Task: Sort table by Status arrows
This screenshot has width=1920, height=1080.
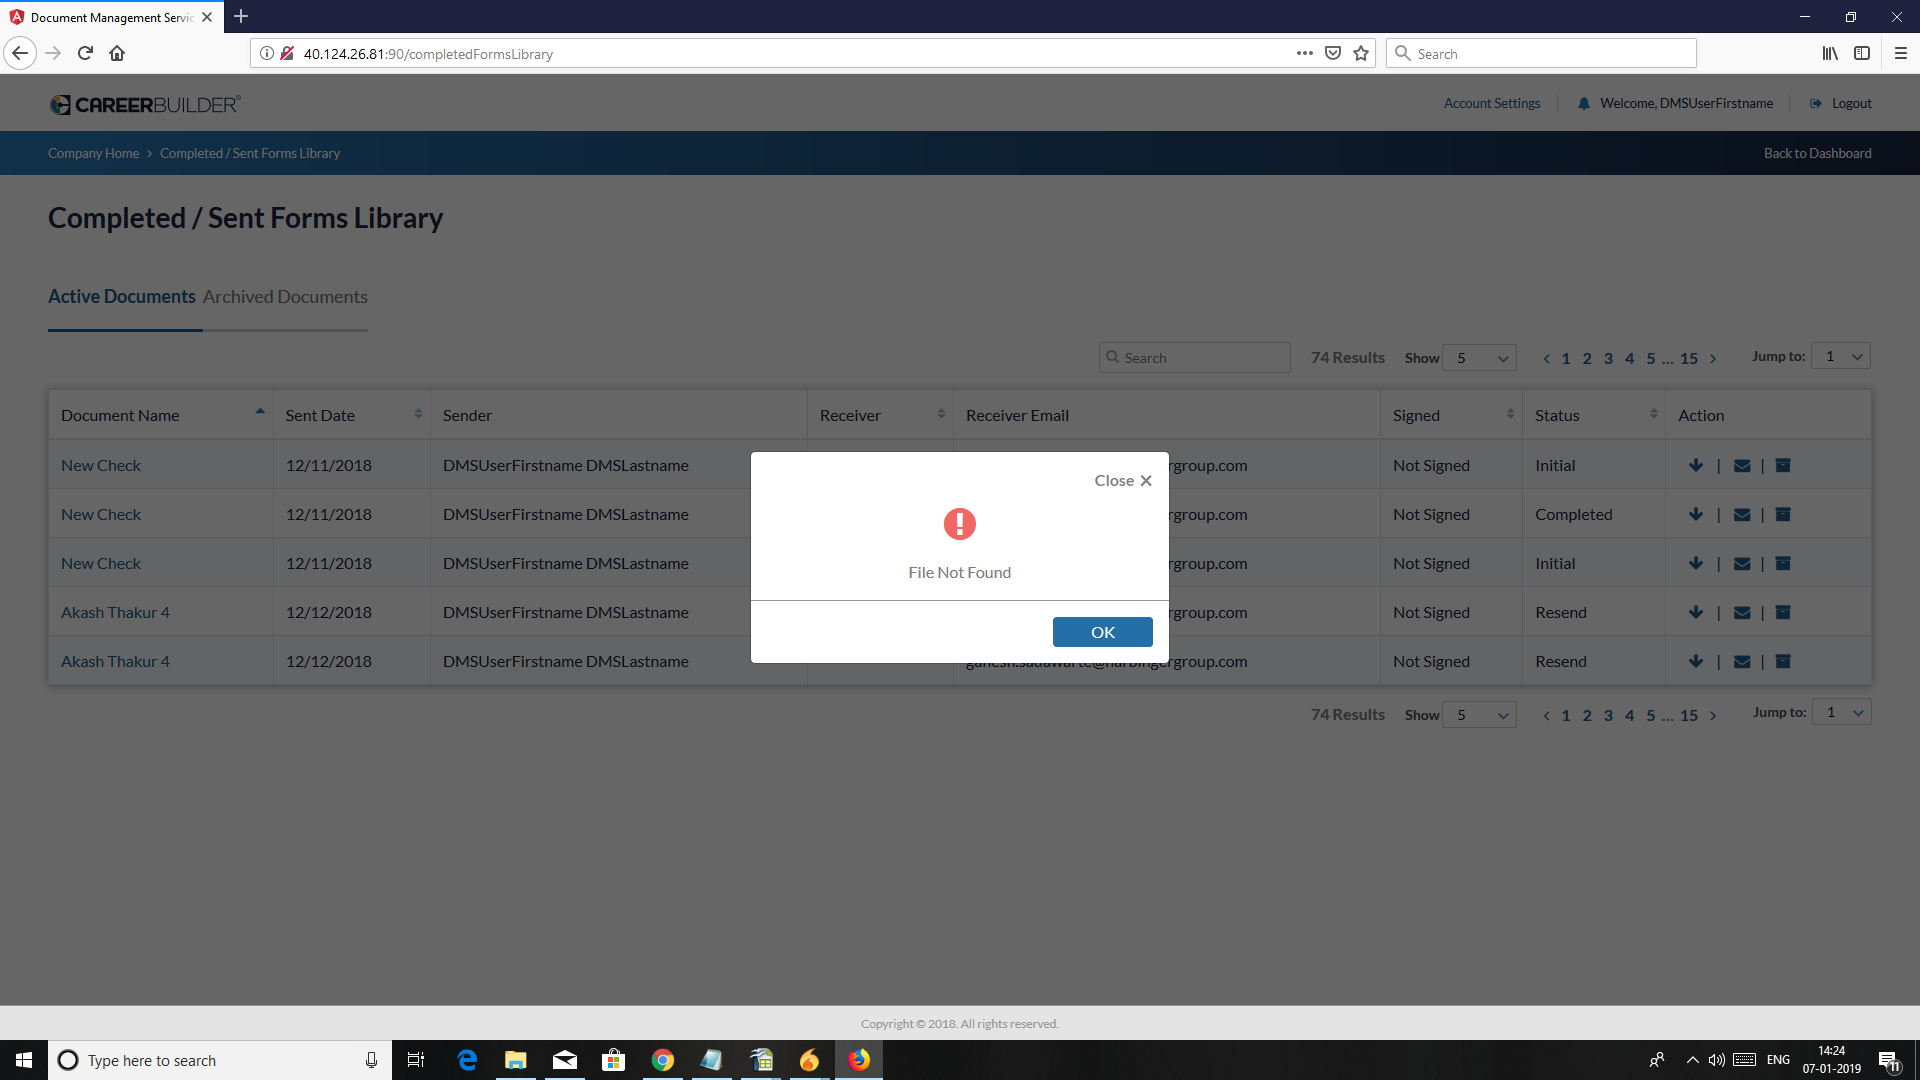Action: pyautogui.click(x=1654, y=414)
